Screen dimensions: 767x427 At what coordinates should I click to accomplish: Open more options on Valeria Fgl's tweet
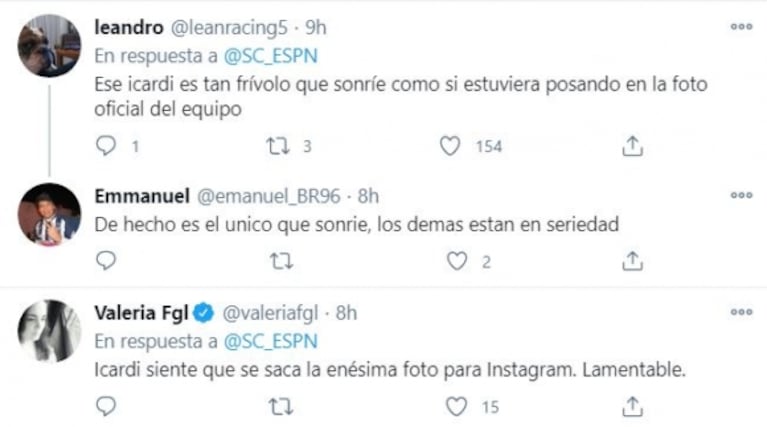tap(741, 311)
